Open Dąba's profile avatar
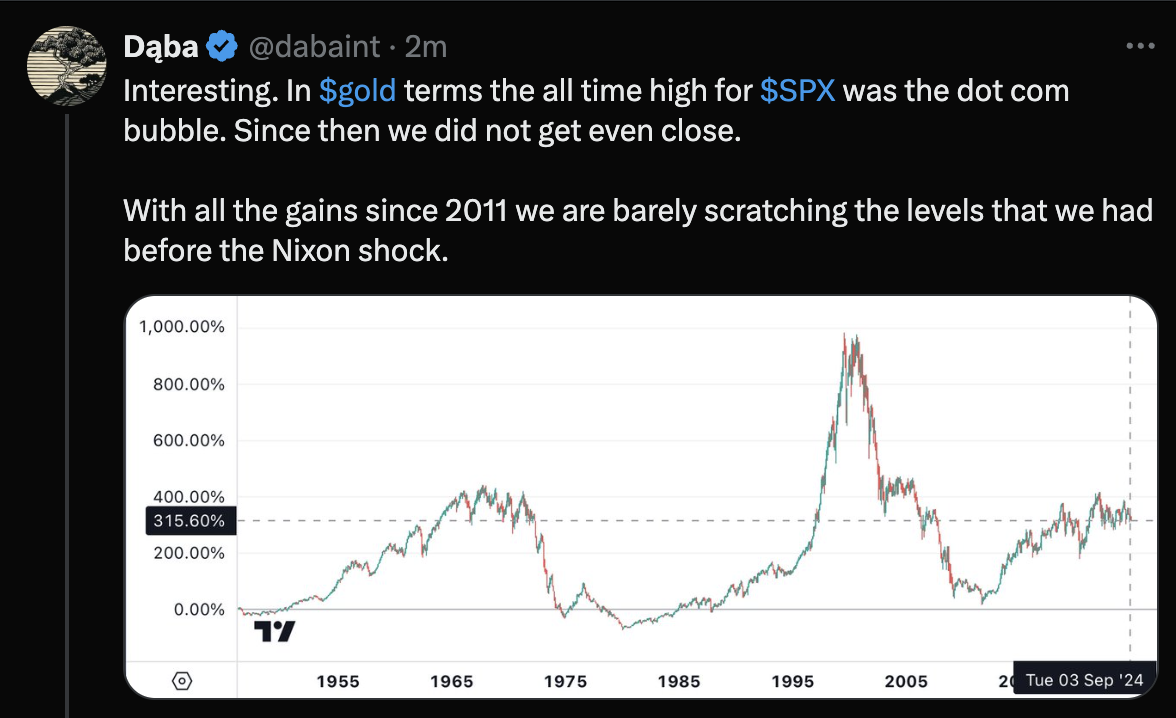1176x718 pixels. tap(67, 66)
